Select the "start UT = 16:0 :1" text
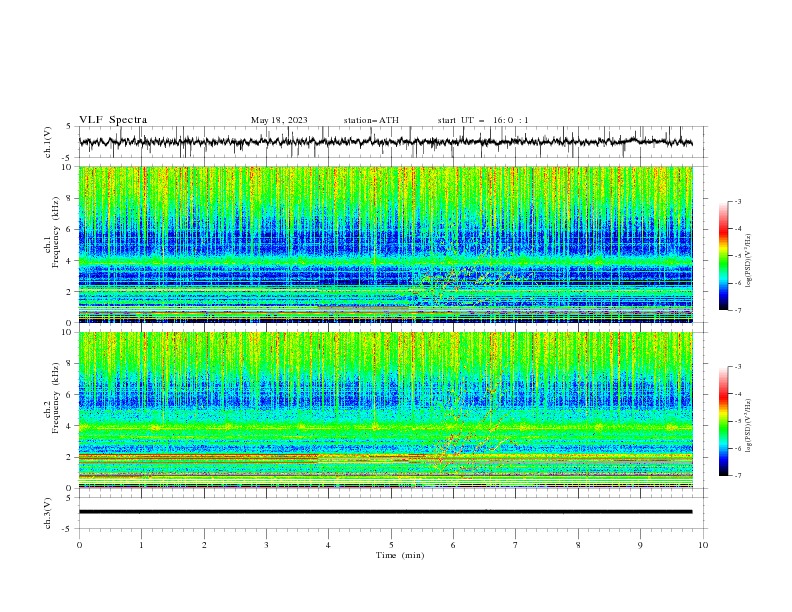 coord(483,120)
